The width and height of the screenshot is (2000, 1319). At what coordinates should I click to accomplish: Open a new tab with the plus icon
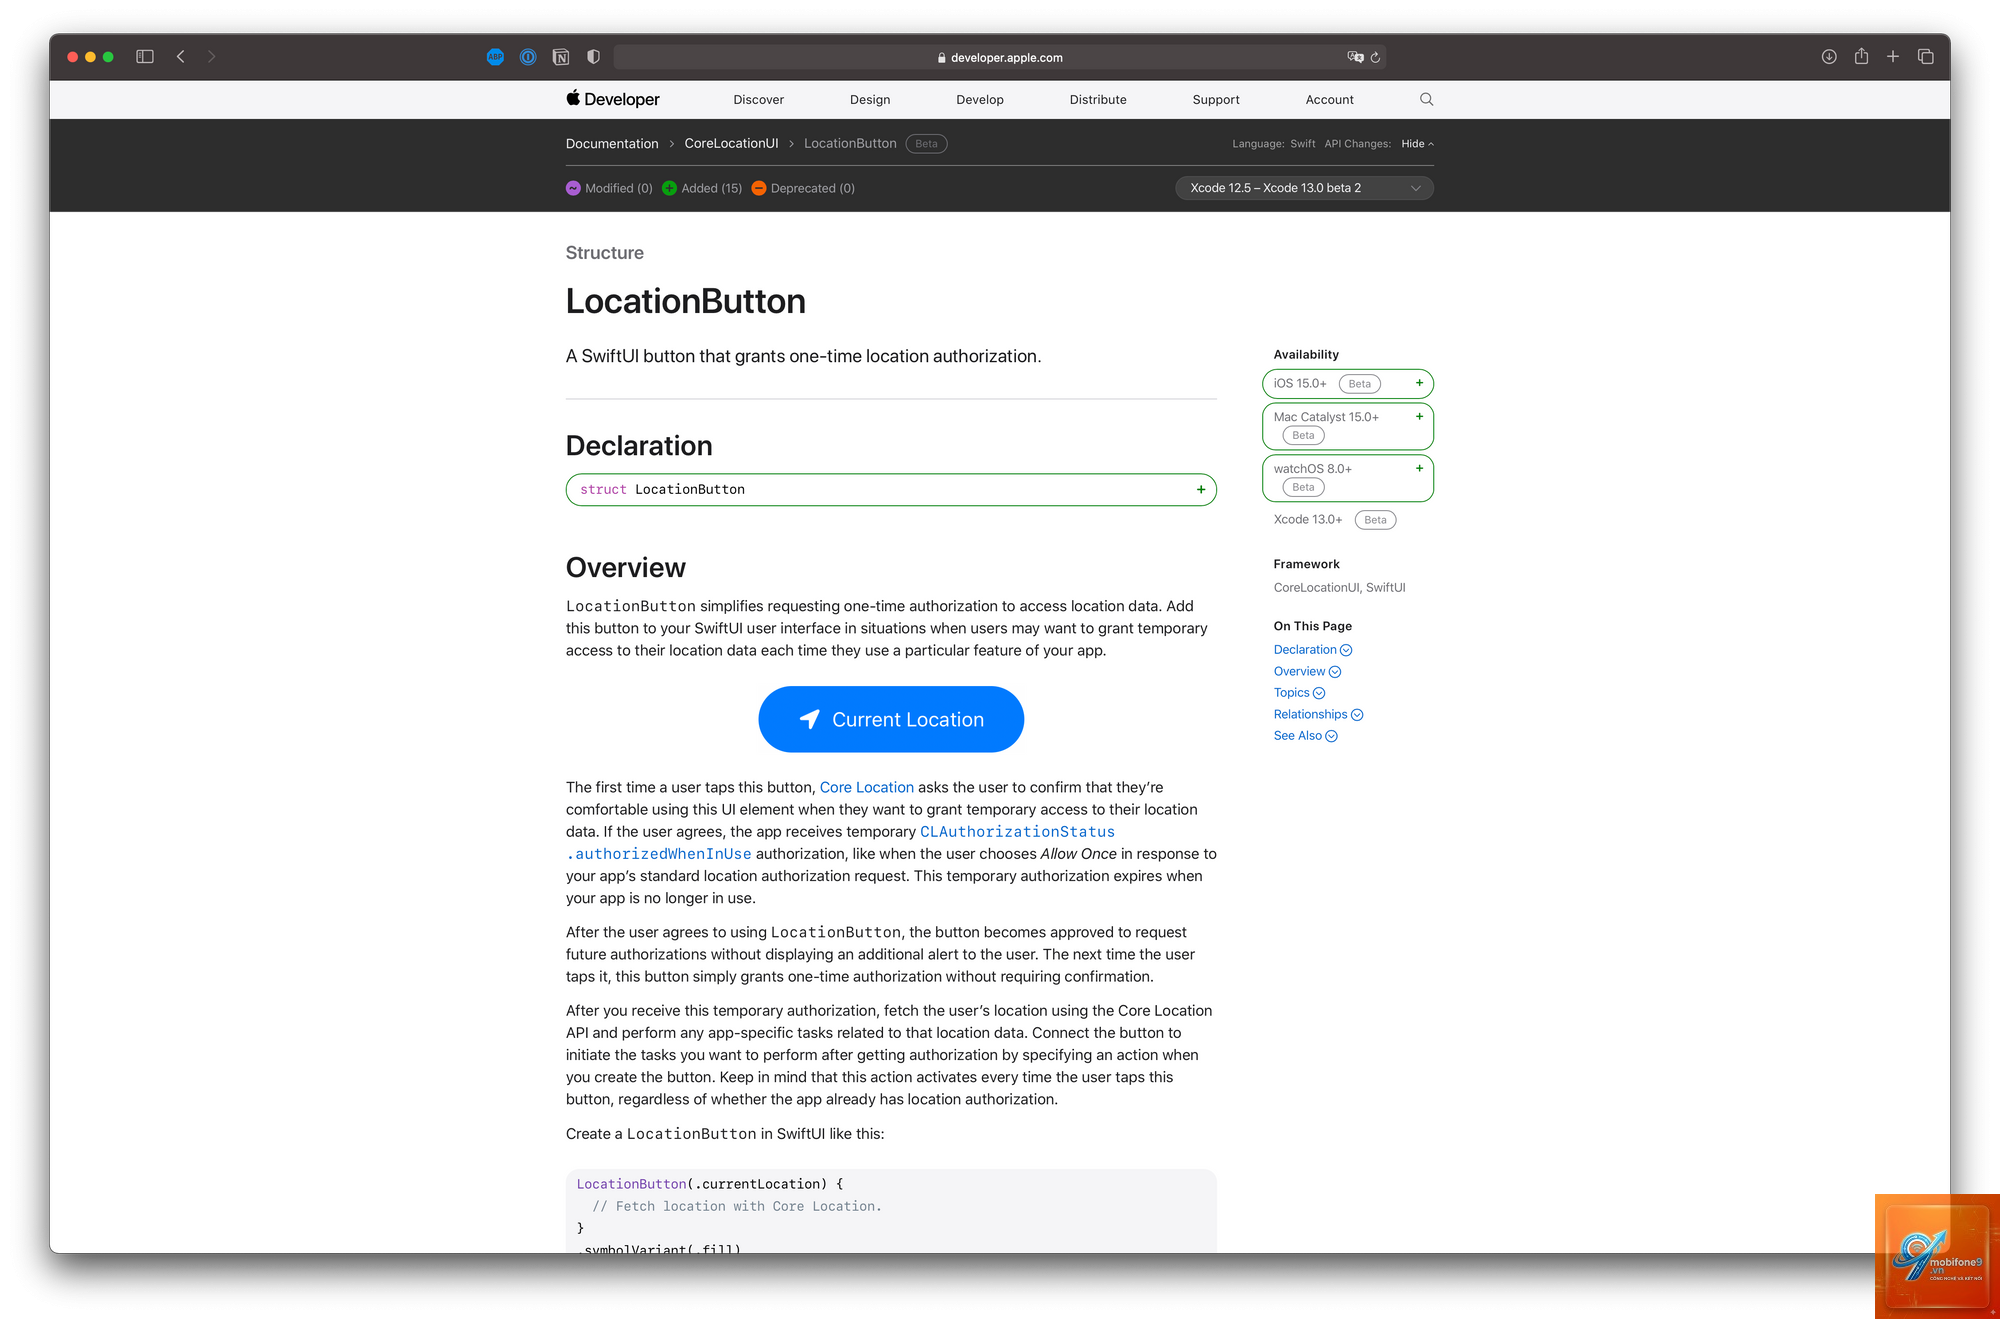tap(1893, 57)
